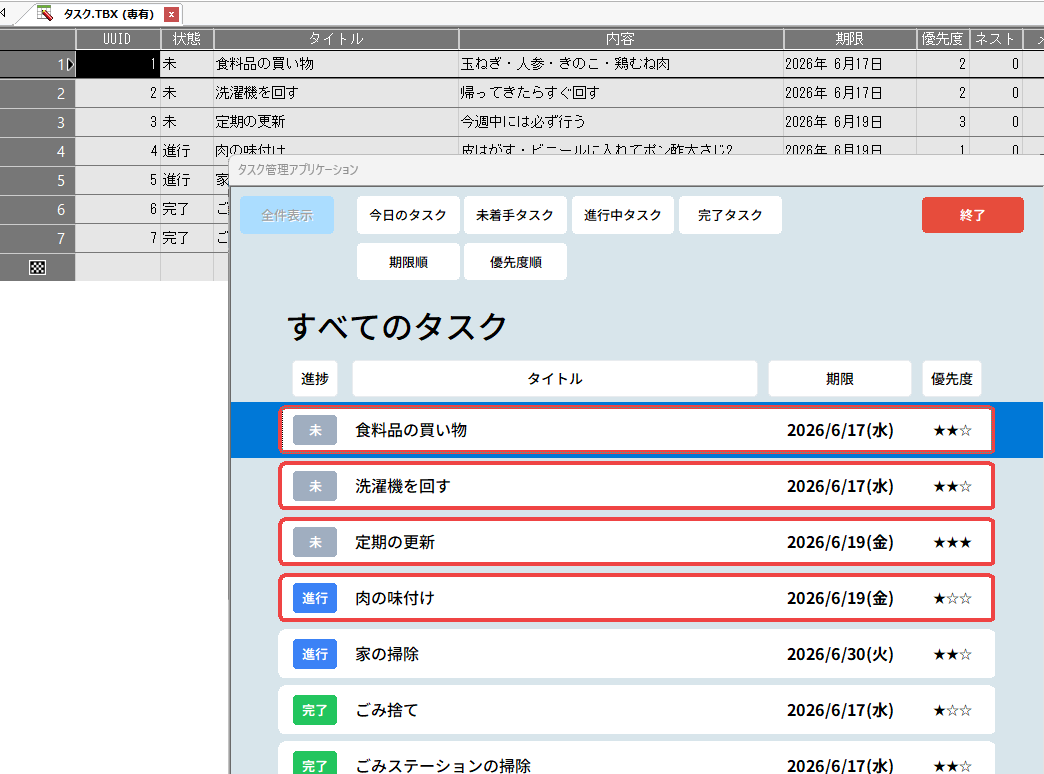Click the 未 status badge for 食料品の買い物
The image size is (1044, 774).
tap(315, 430)
